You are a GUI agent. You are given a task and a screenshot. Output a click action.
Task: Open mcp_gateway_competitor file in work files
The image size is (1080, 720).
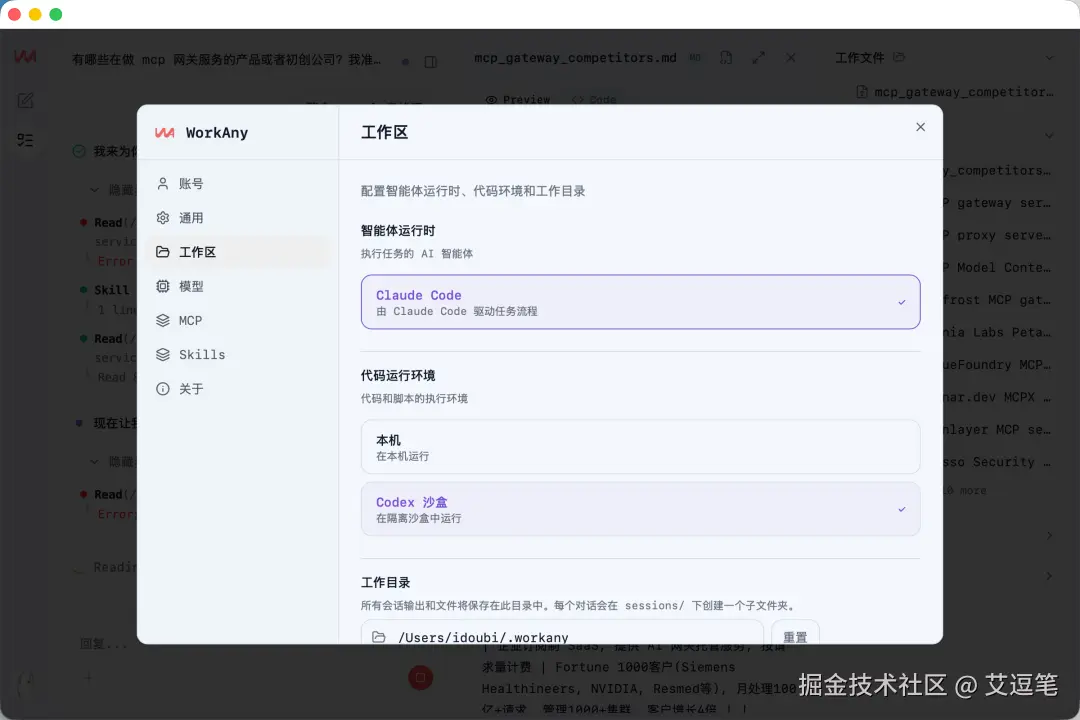pyautogui.click(x=955, y=92)
